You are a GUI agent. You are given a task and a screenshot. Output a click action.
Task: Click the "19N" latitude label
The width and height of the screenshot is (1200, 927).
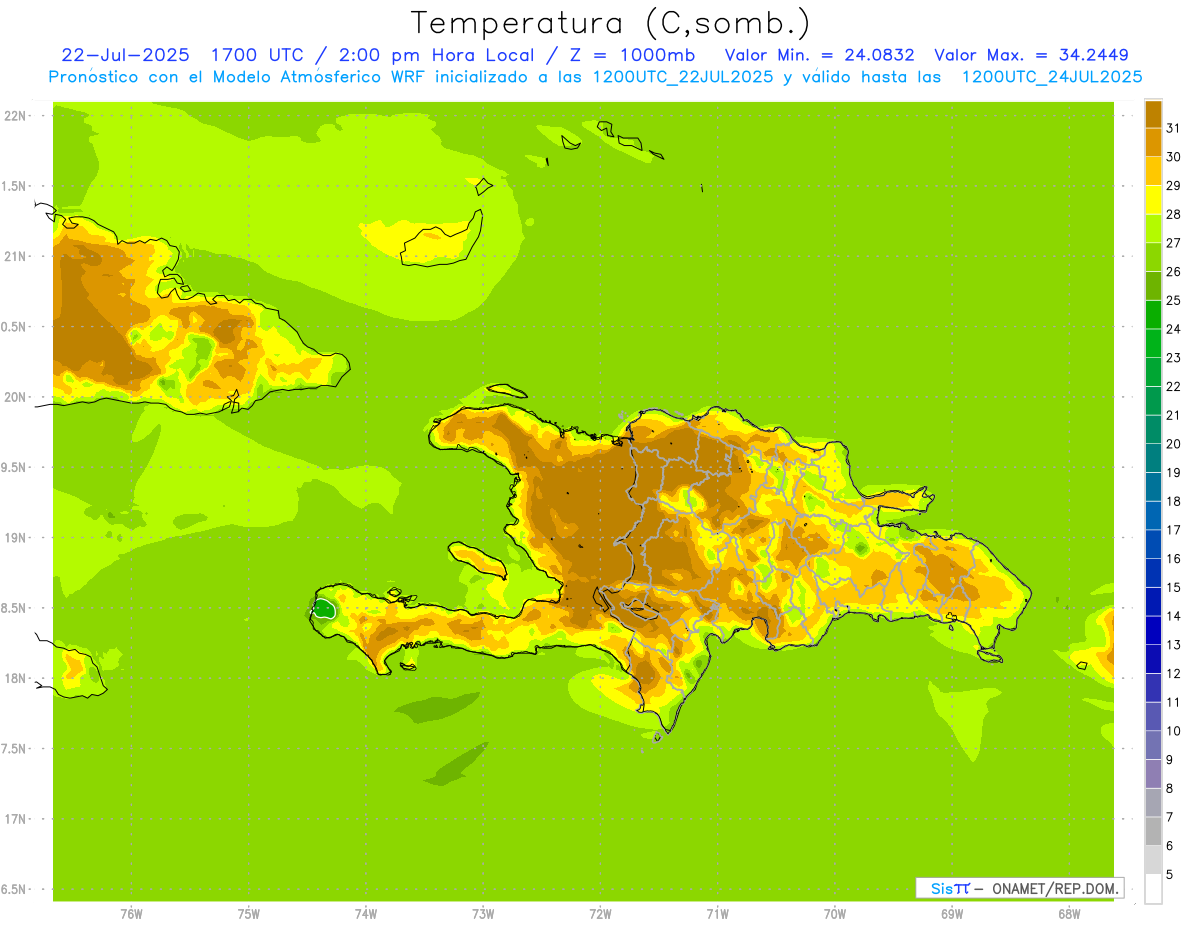pyautogui.click(x=16, y=538)
